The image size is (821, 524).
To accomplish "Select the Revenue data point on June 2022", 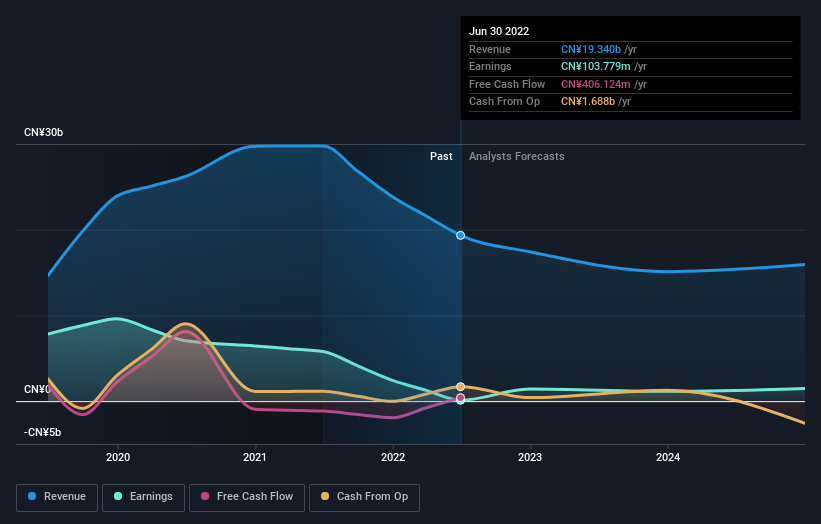I will pos(460,236).
